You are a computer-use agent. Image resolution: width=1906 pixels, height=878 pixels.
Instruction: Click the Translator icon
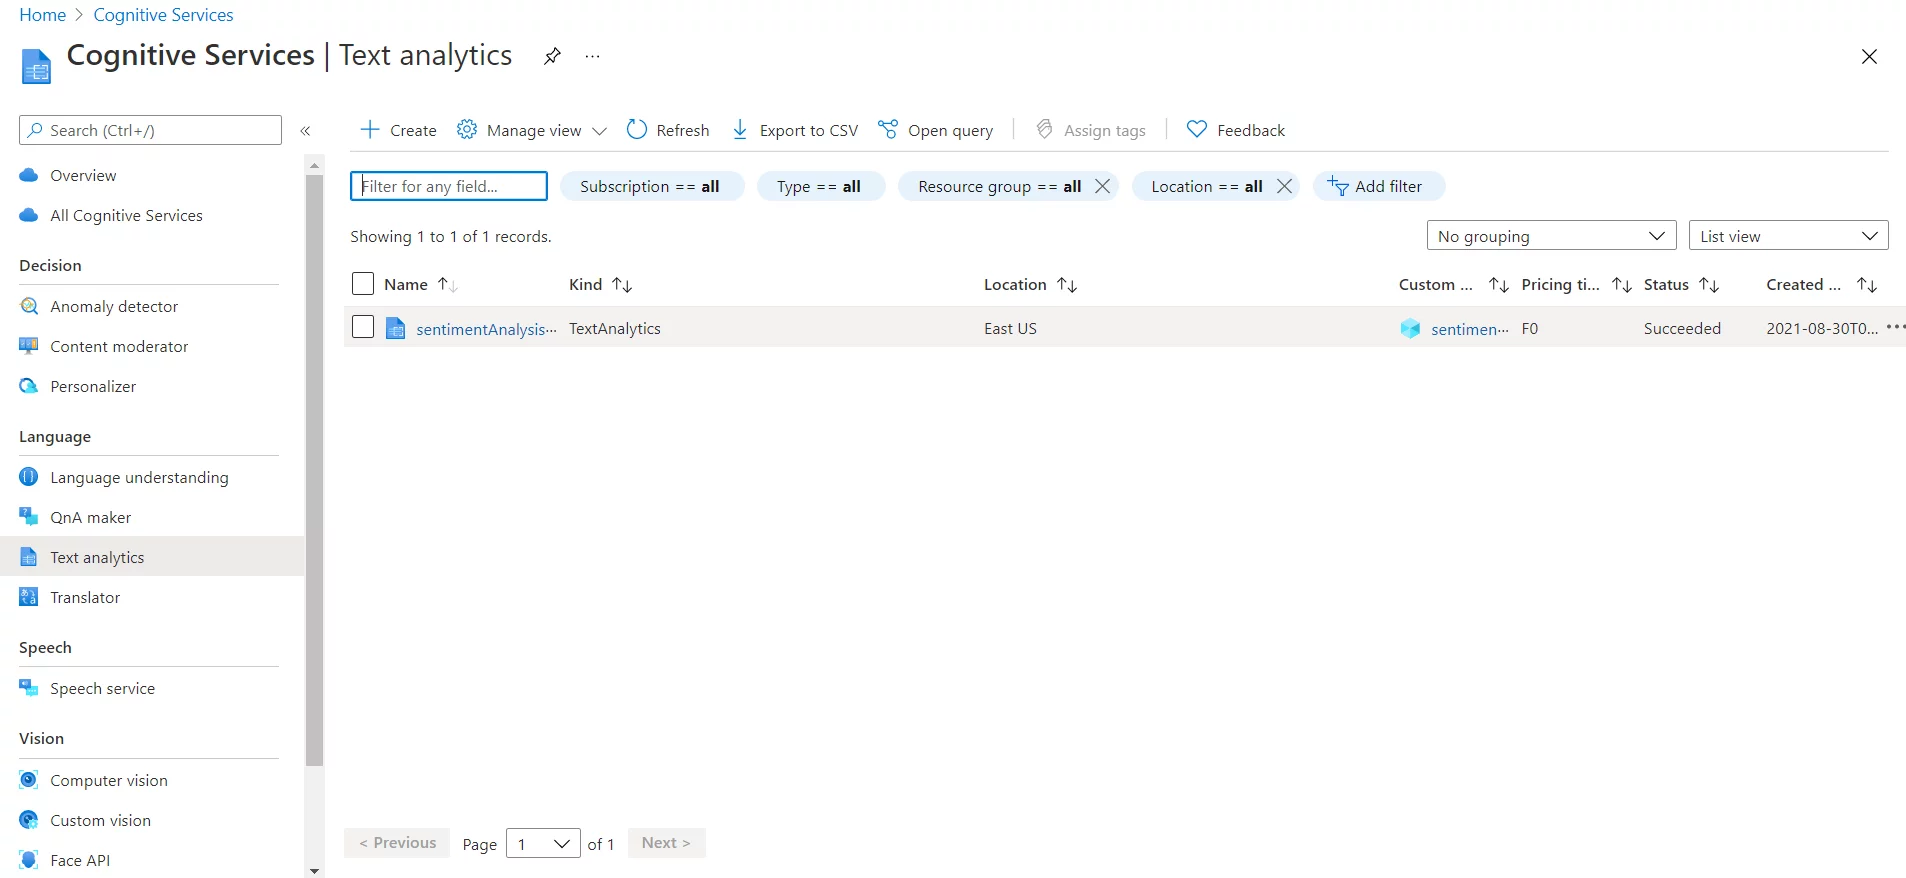click(x=29, y=597)
